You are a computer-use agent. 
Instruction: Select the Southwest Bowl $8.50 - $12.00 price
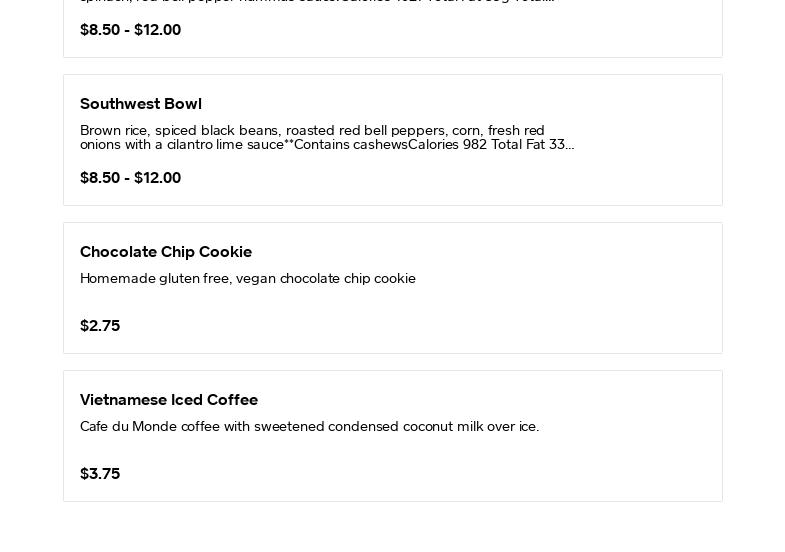coord(130,178)
